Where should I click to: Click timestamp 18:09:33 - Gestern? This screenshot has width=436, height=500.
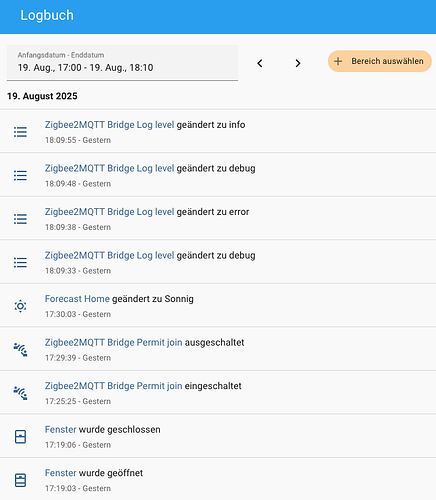[x=78, y=271]
